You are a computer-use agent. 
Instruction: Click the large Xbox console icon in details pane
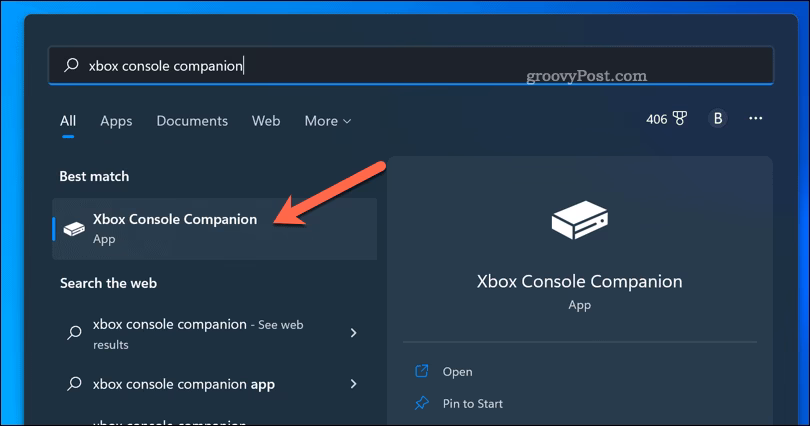coord(580,220)
